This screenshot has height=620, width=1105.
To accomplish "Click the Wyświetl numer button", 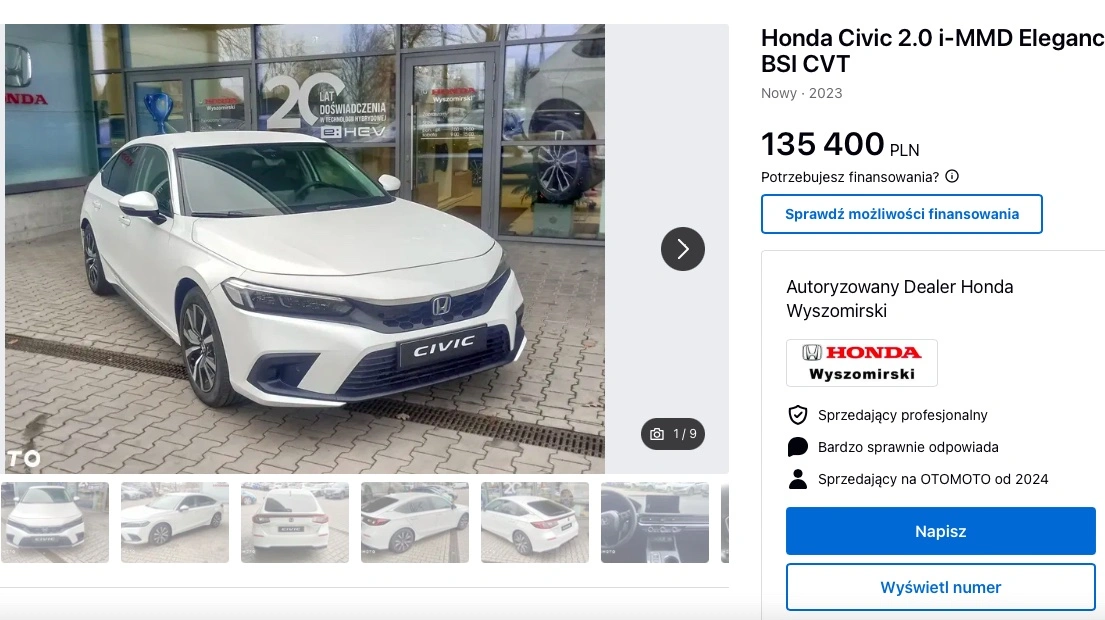I will click(x=941, y=587).
